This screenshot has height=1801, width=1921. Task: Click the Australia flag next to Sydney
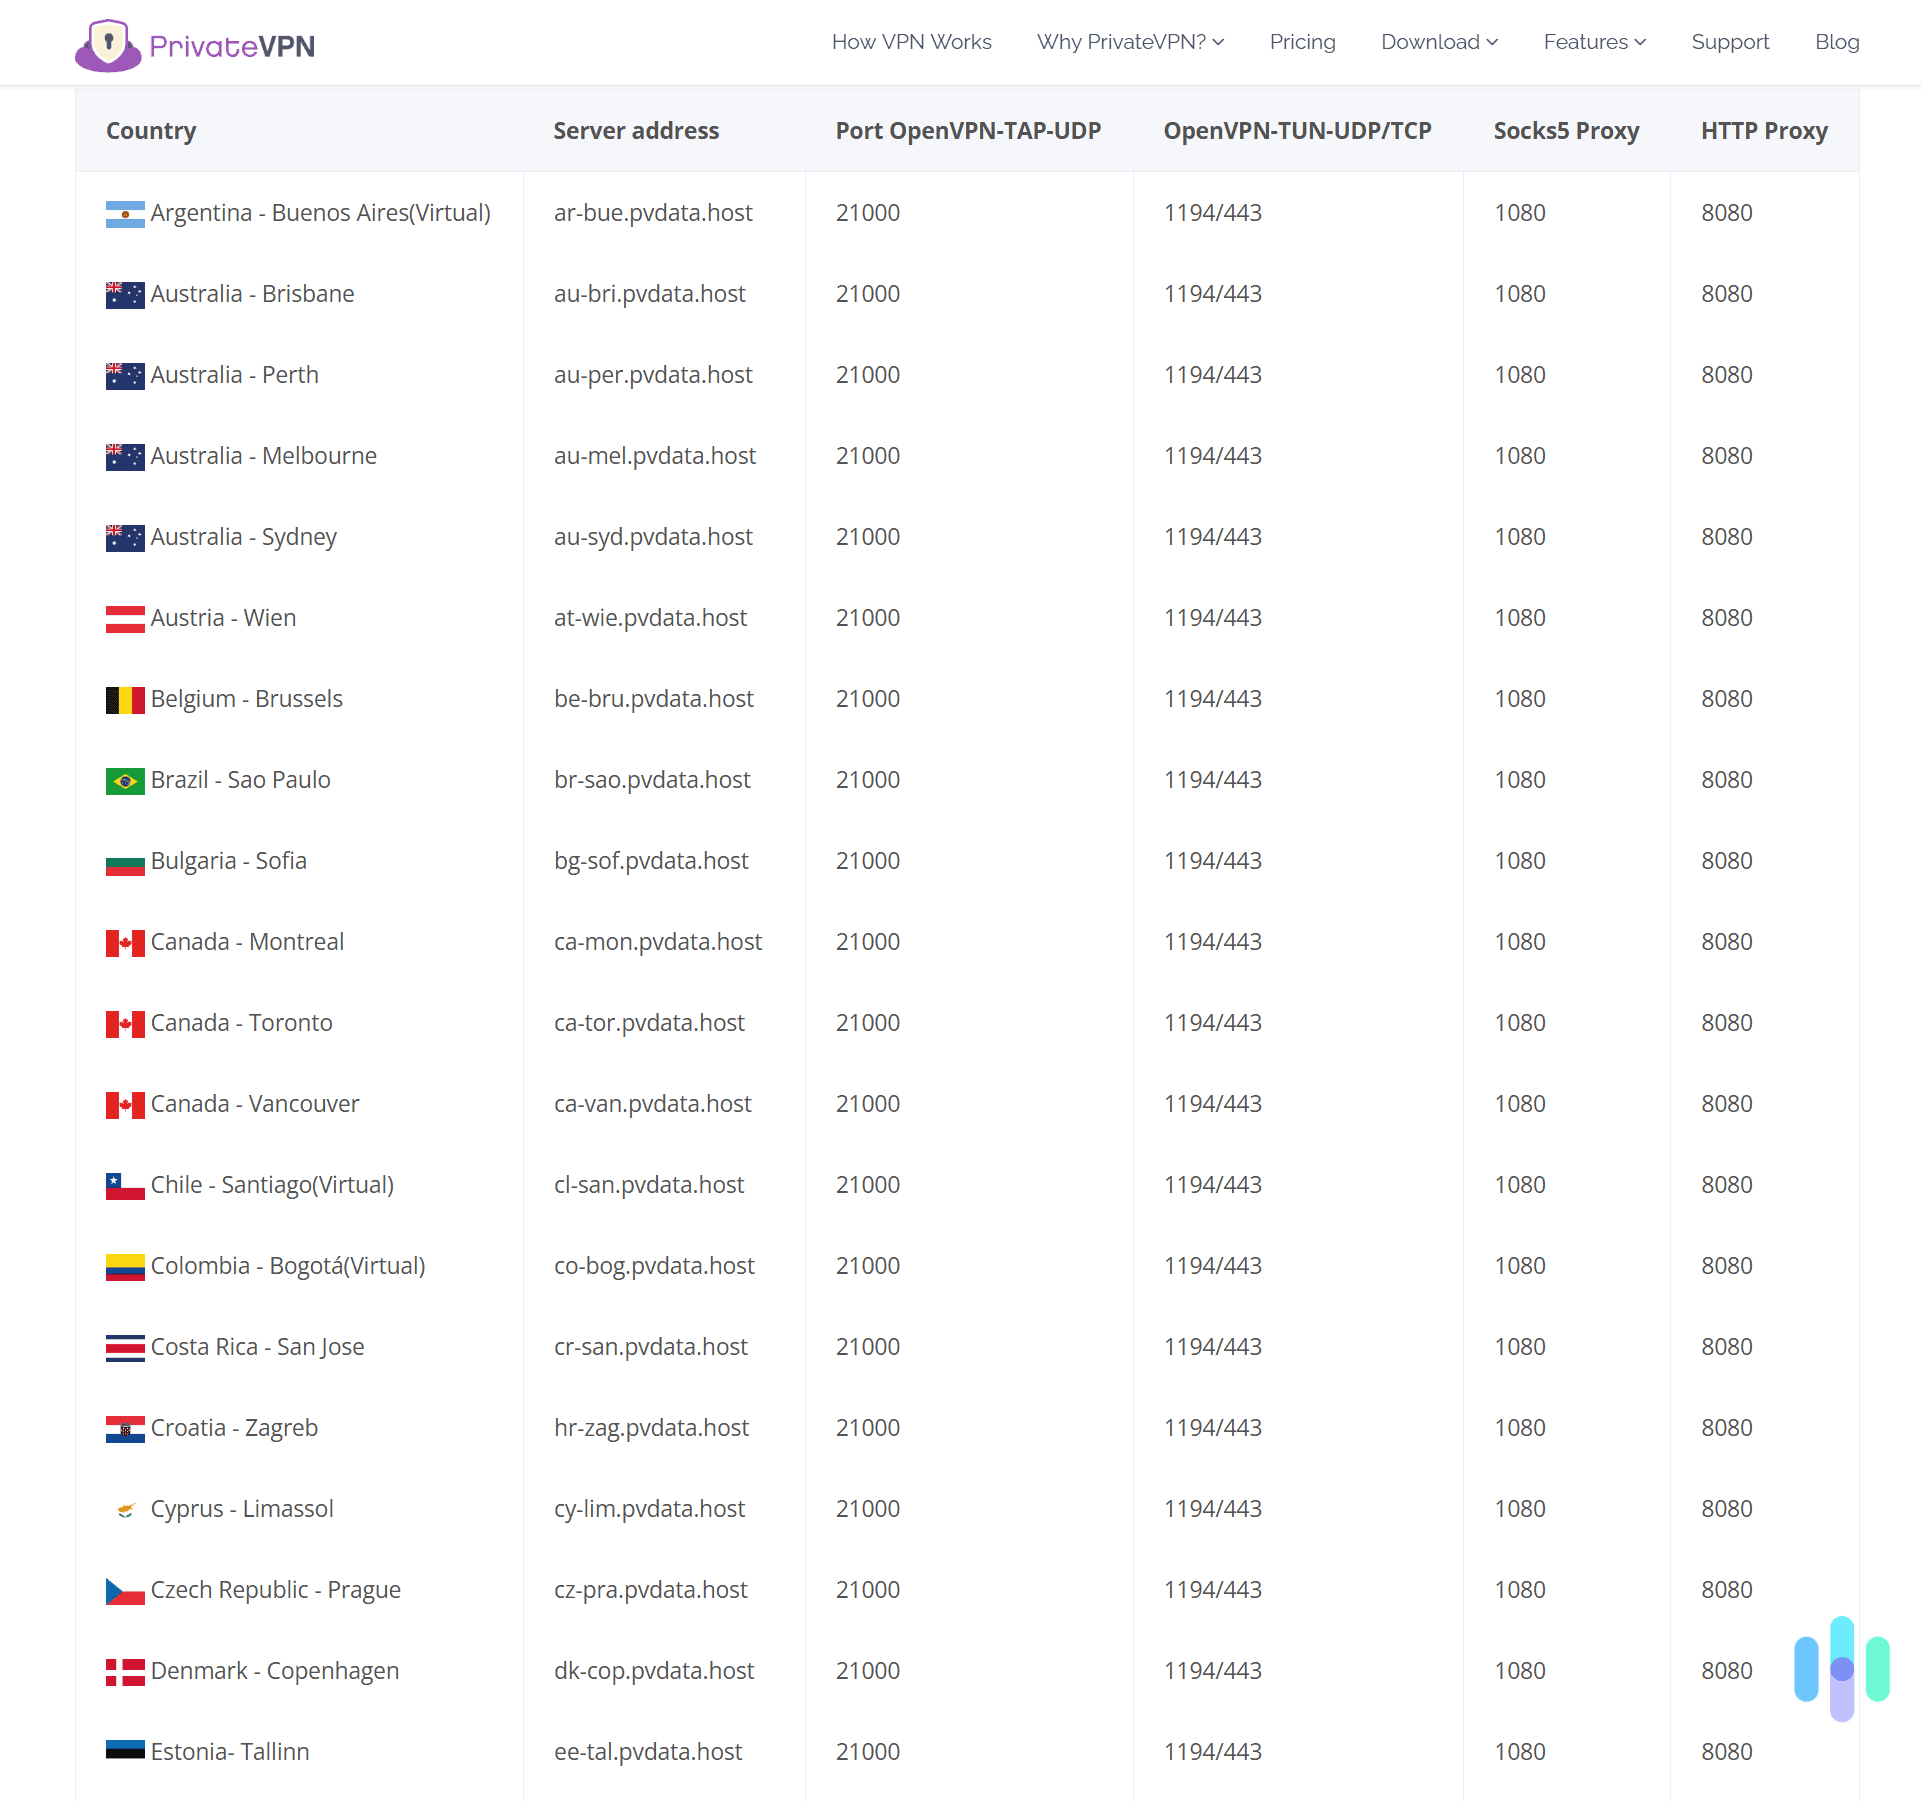point(125,537)
